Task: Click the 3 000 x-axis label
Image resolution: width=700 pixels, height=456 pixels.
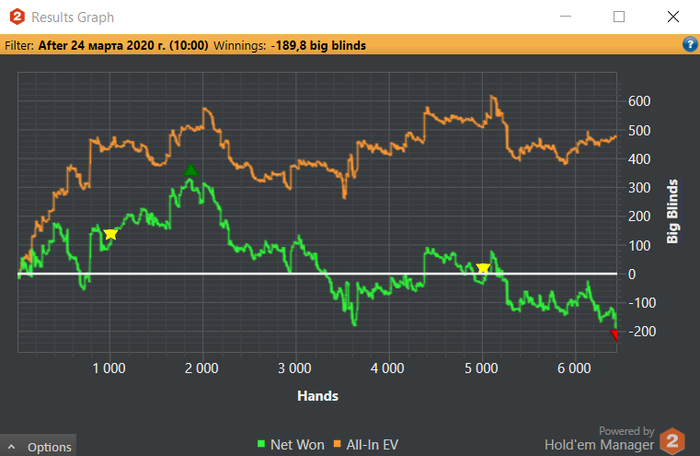Action: [x=295, y=368]
